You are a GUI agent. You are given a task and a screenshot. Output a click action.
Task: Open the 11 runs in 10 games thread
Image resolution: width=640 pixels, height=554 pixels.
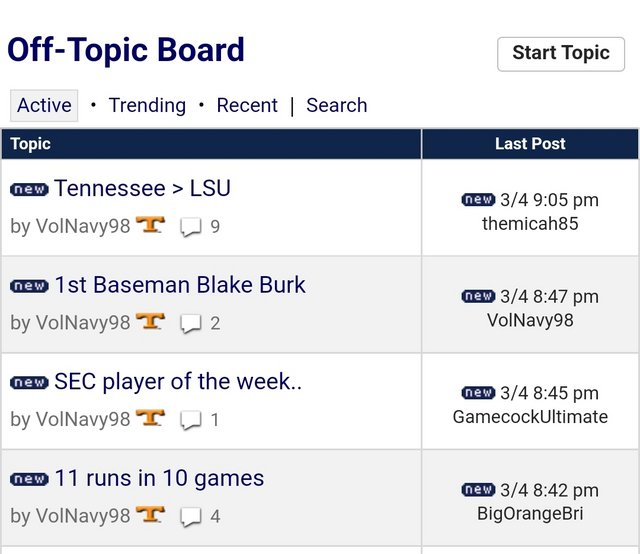tap(159, 478)
